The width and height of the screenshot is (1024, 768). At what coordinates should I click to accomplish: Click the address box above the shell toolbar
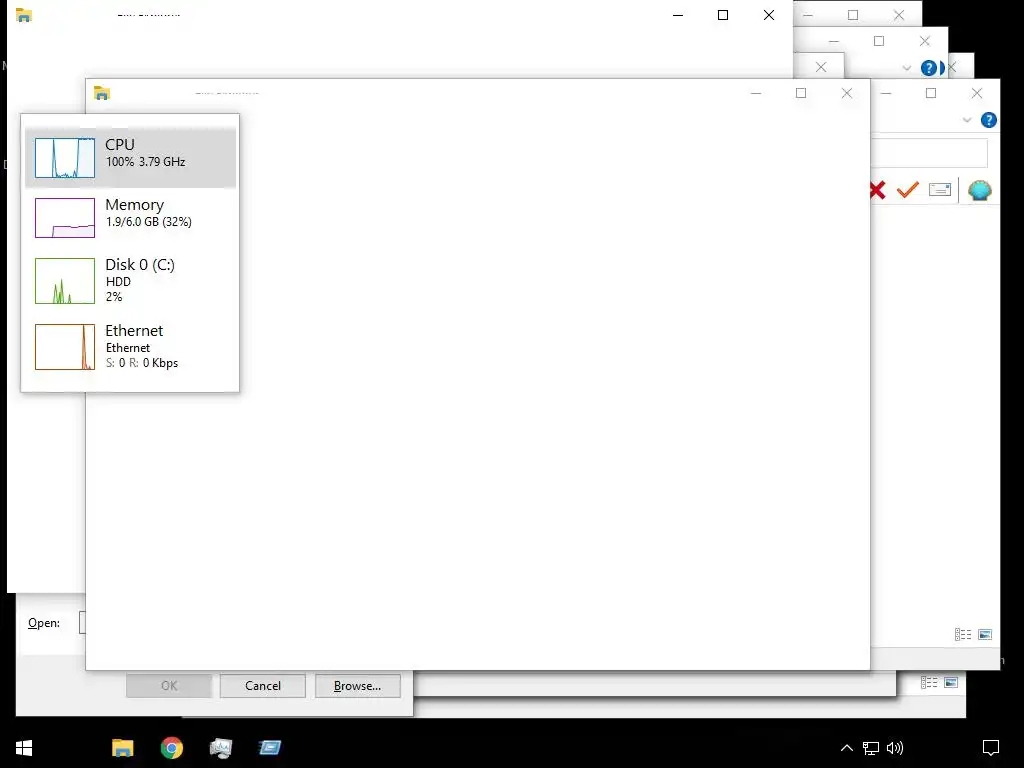tap(929, 153)
